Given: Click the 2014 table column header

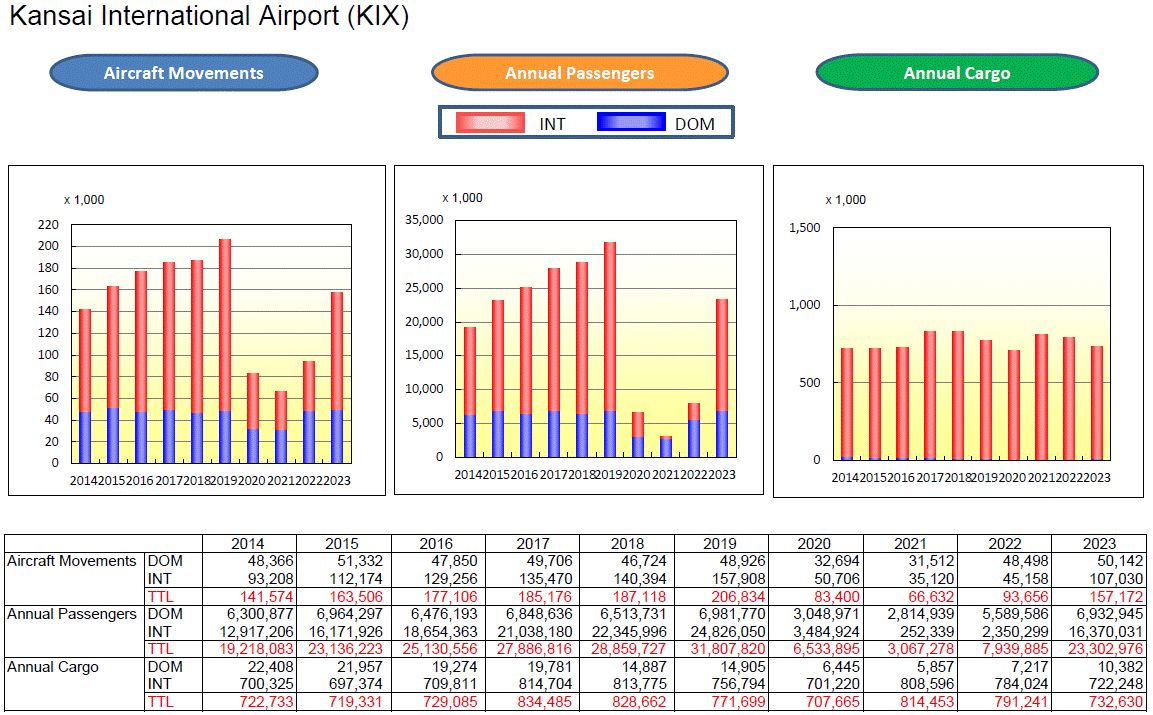Looking at the screenshot, I should 248,544.
